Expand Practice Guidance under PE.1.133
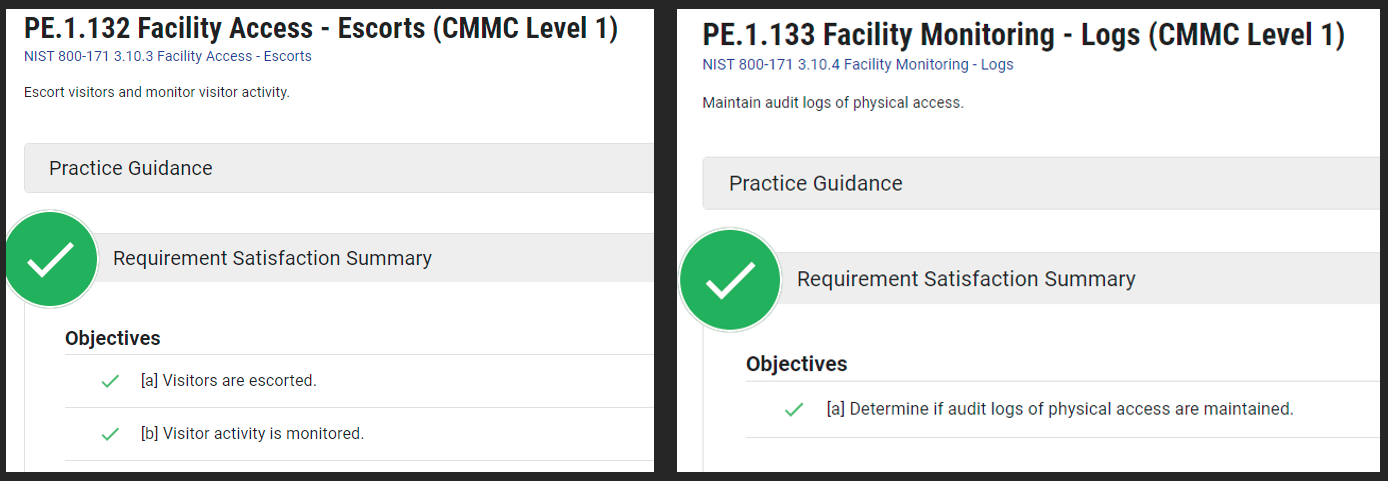The width and height of the screenshot is (1388, 481). [815, 184]
